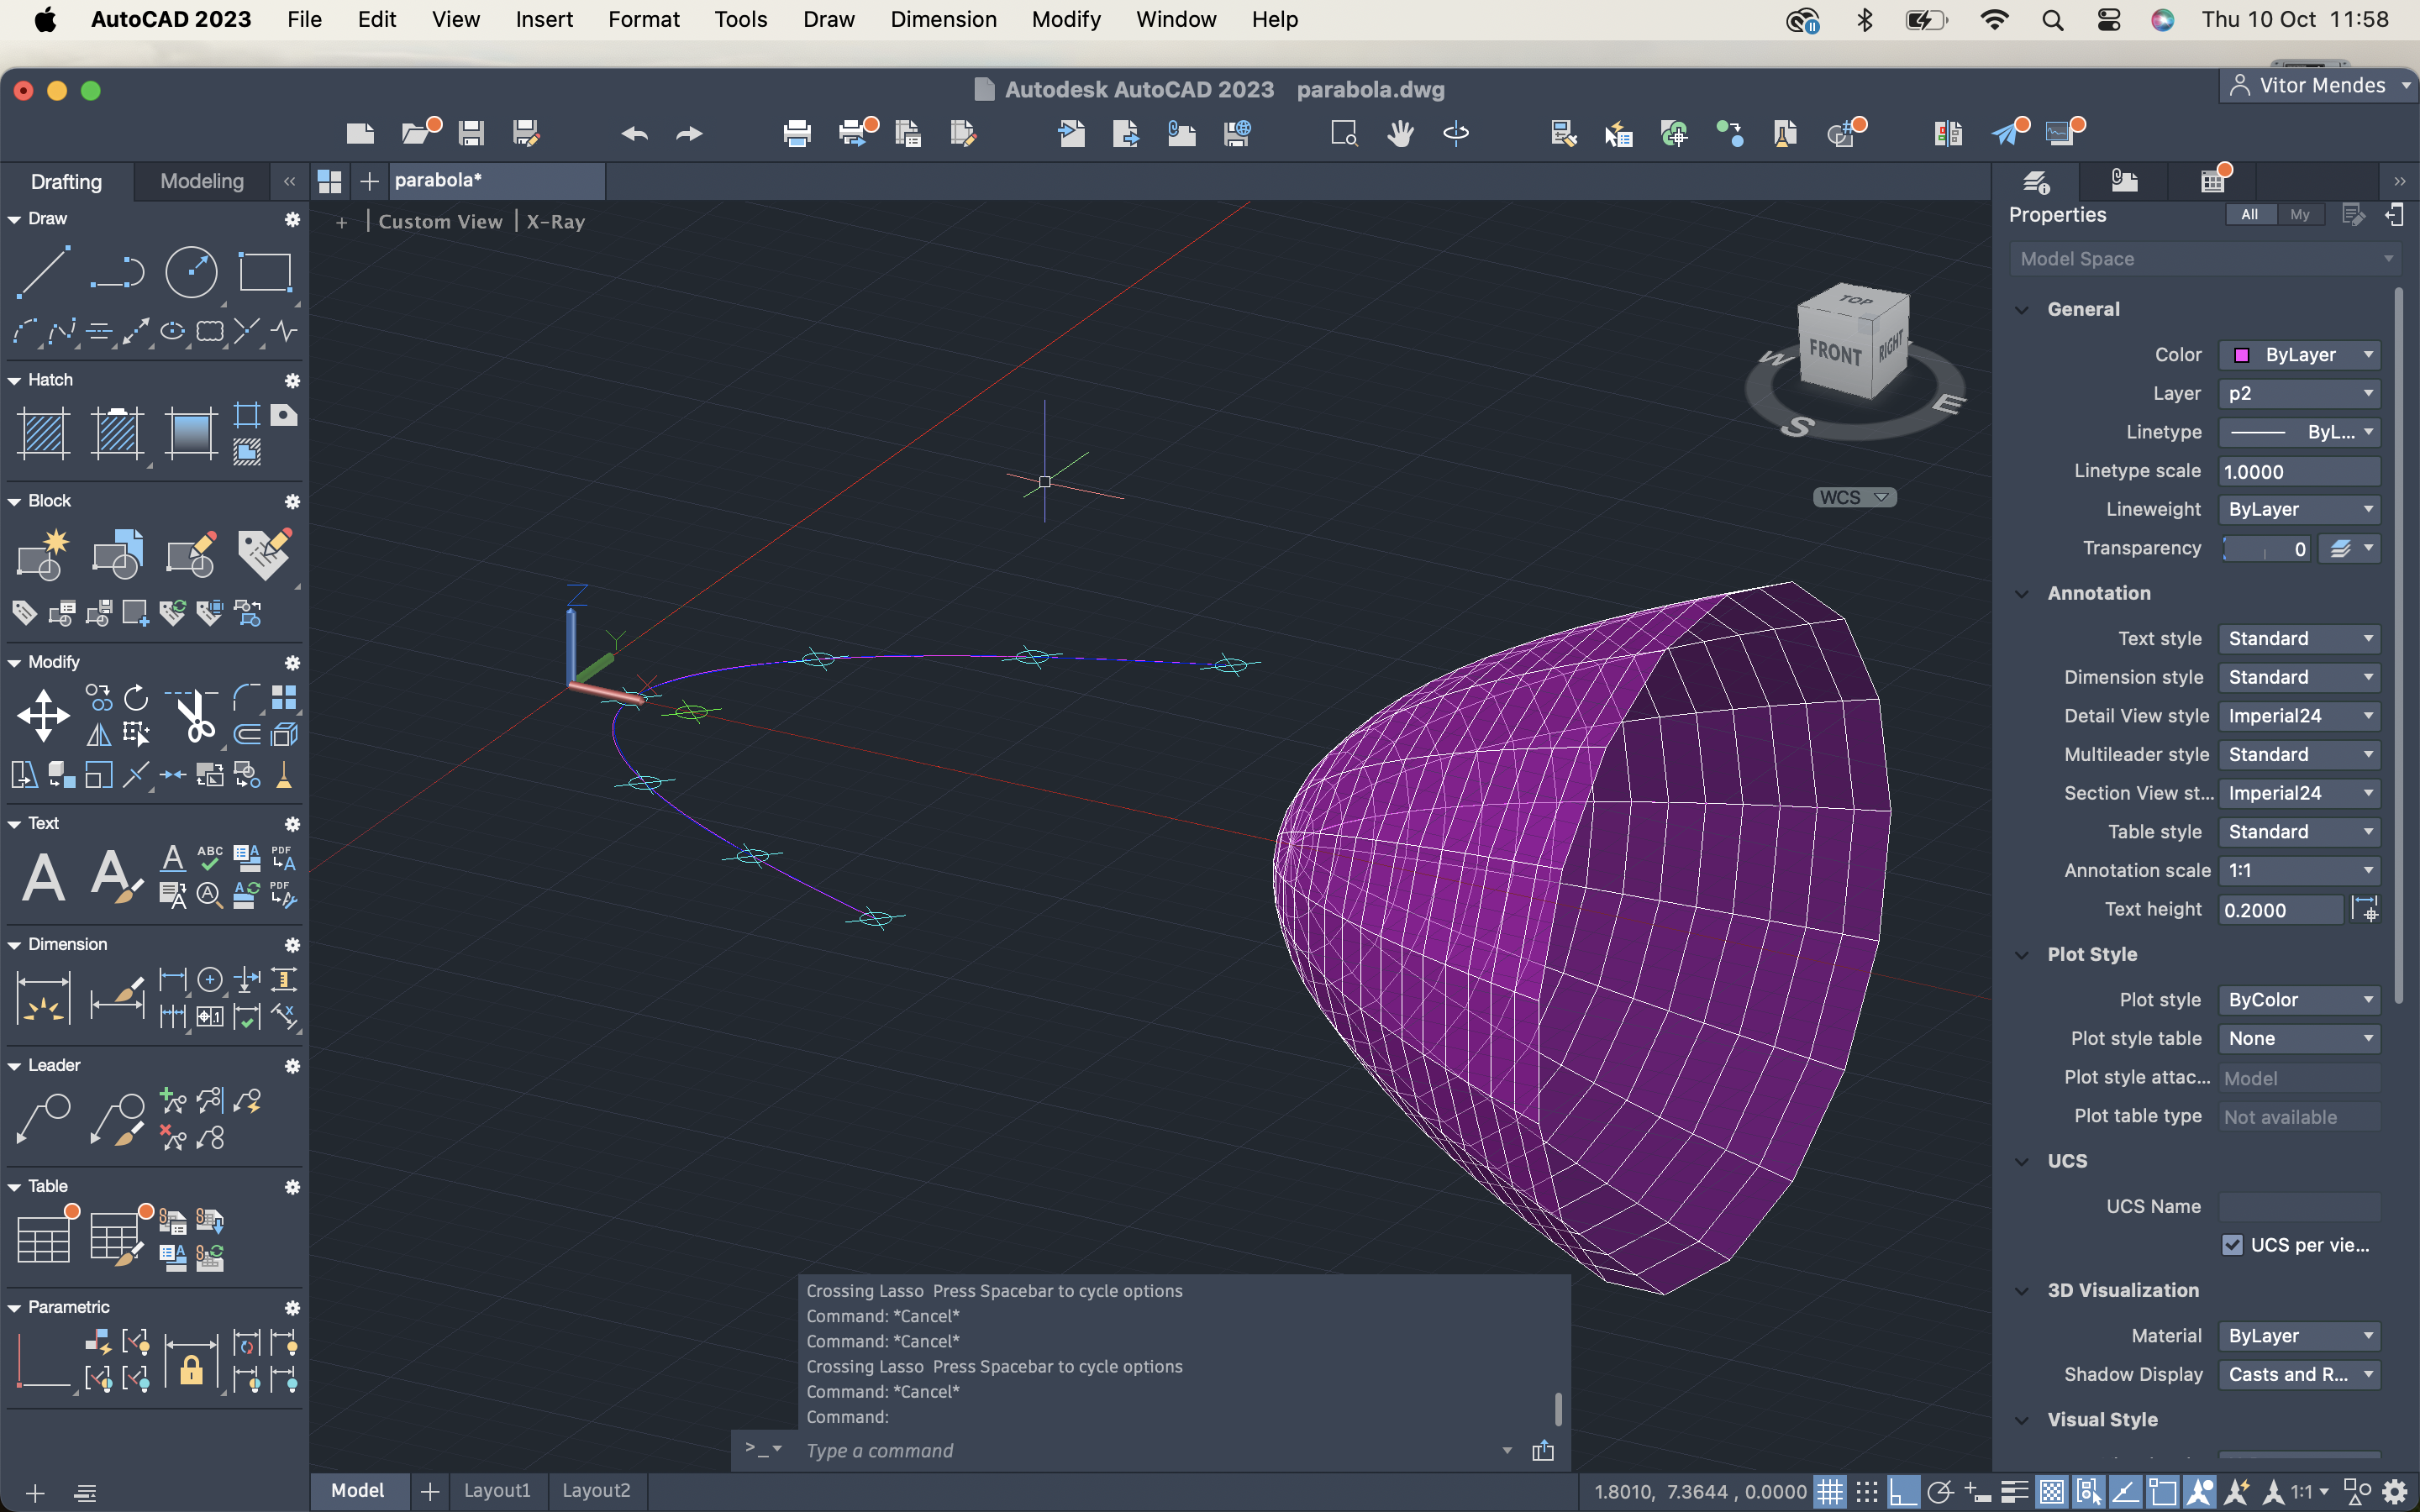Add a new drawing tab with plus

pos(369,181)
